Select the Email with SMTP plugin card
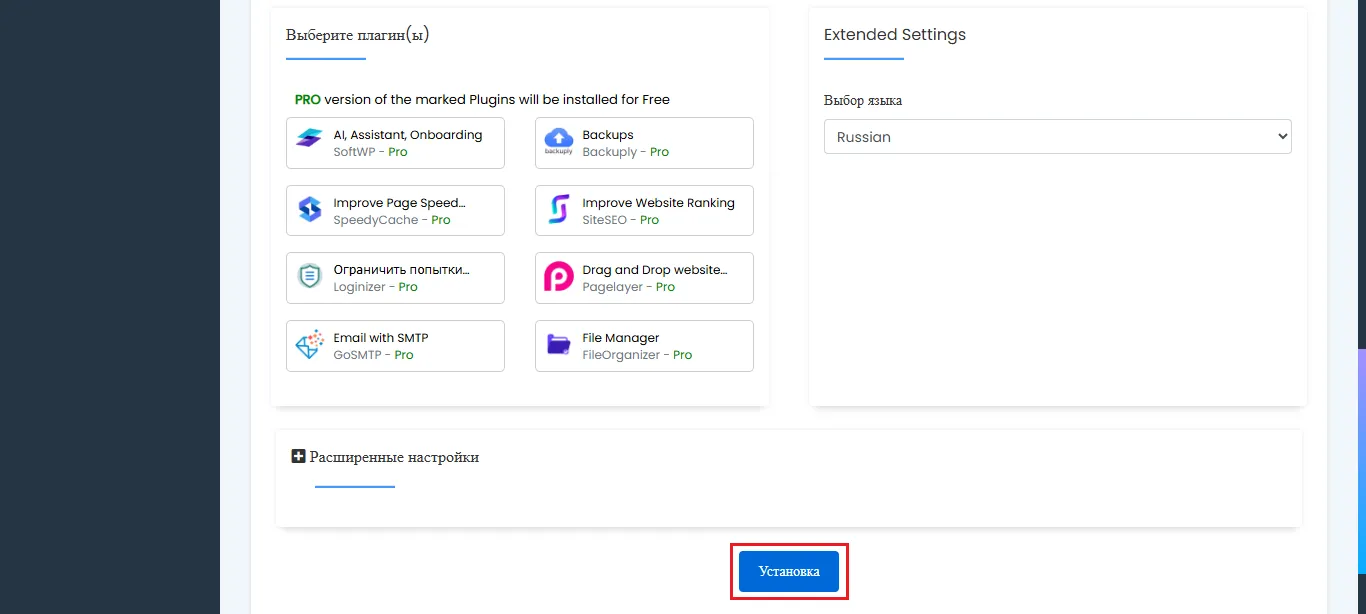Viewport: 1366px width, 614px height. coord(395,346)
